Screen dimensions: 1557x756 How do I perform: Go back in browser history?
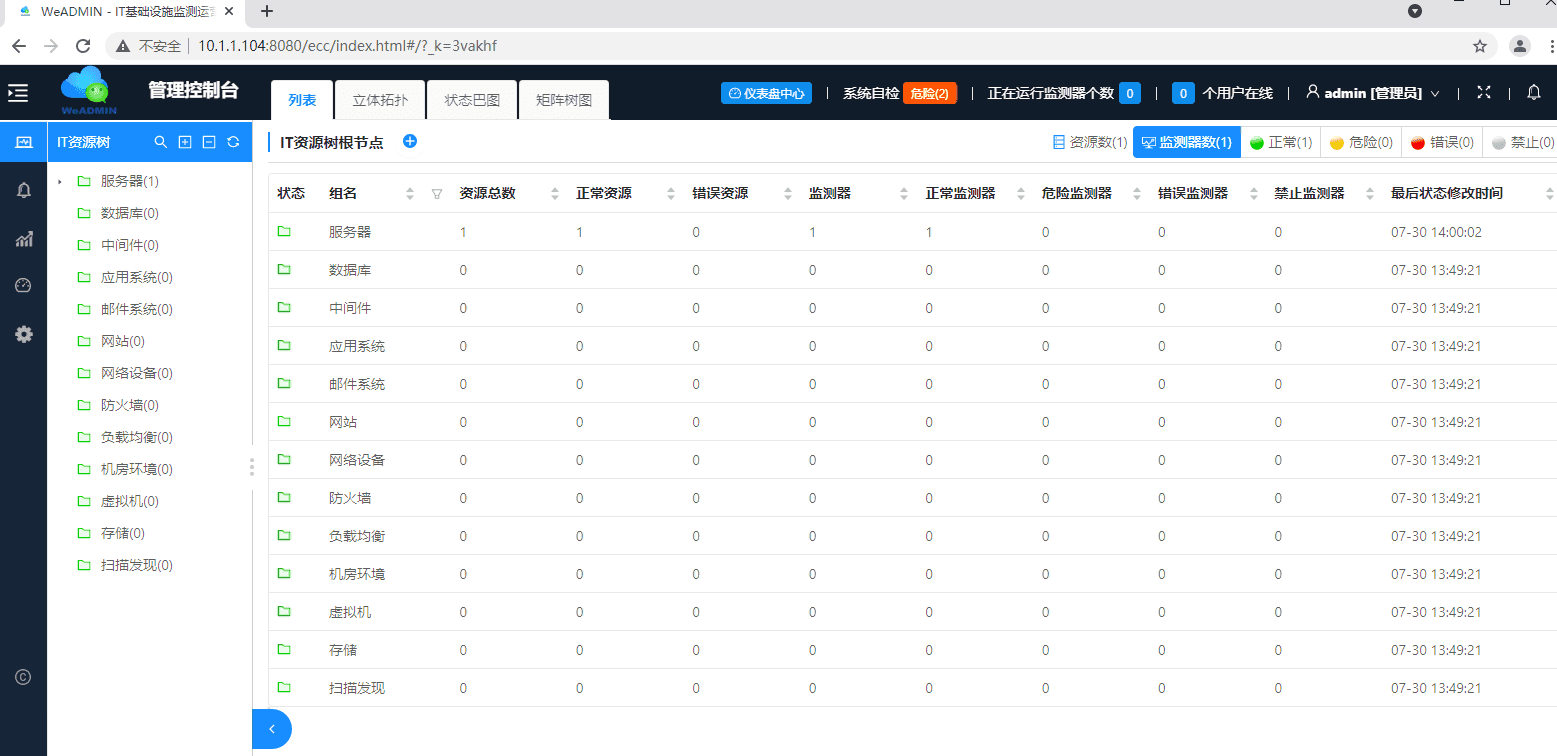click(x=19, y=46)
